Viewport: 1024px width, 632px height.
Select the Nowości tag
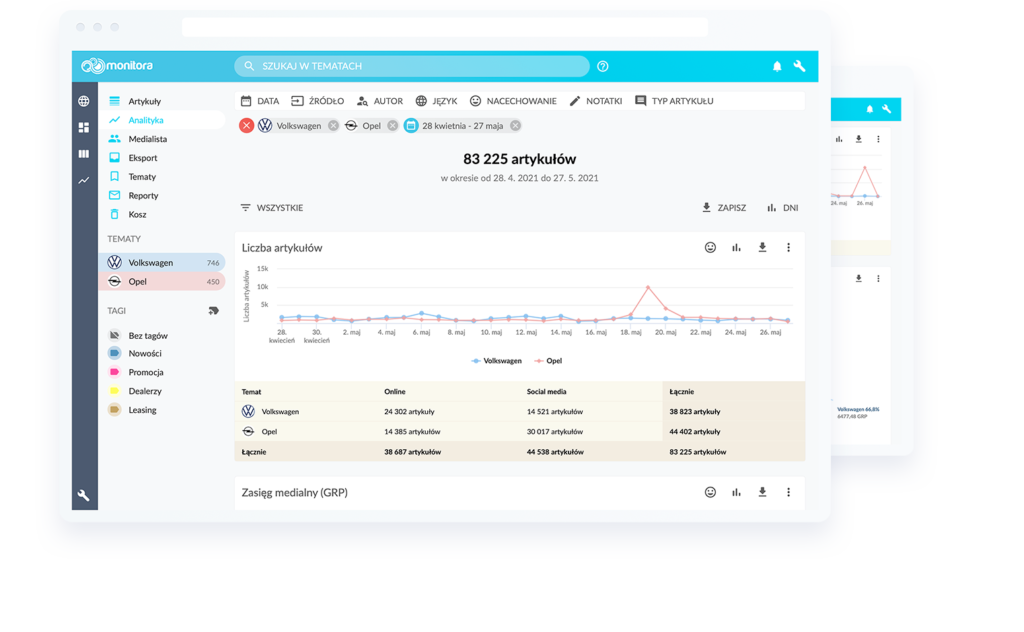pyautogui.click(x=135, y=353)
